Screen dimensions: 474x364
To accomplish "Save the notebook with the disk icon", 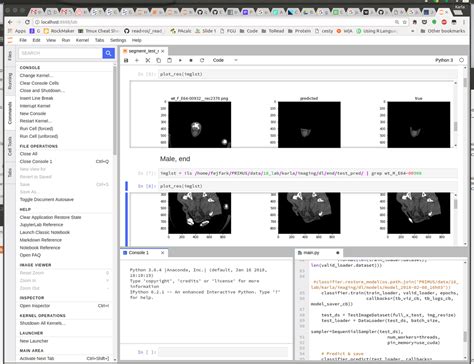I will tap(126, 60).
